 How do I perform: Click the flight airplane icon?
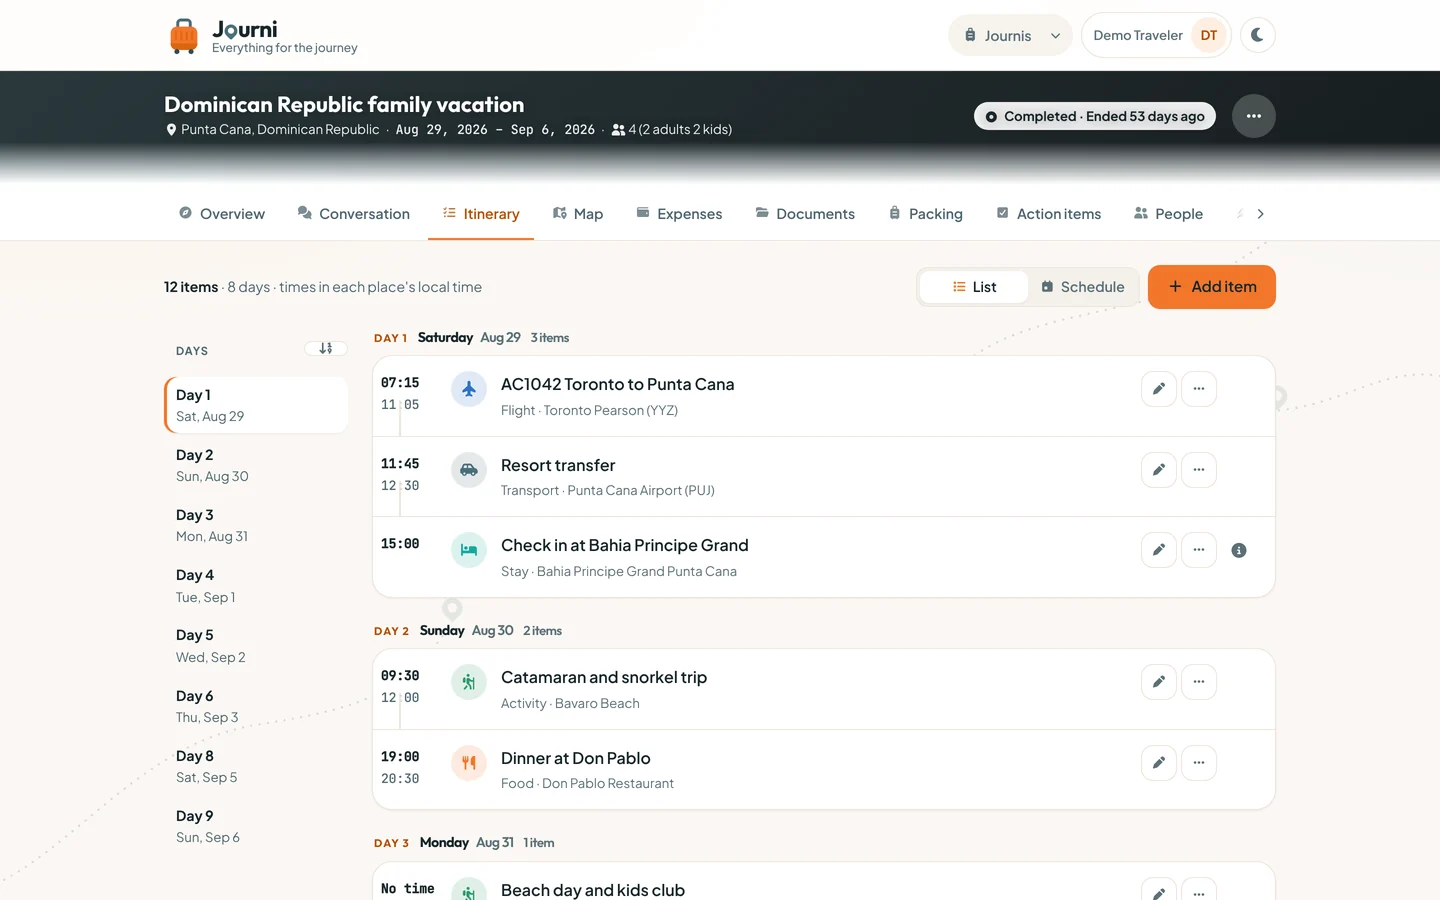click(x=469, y=389)
